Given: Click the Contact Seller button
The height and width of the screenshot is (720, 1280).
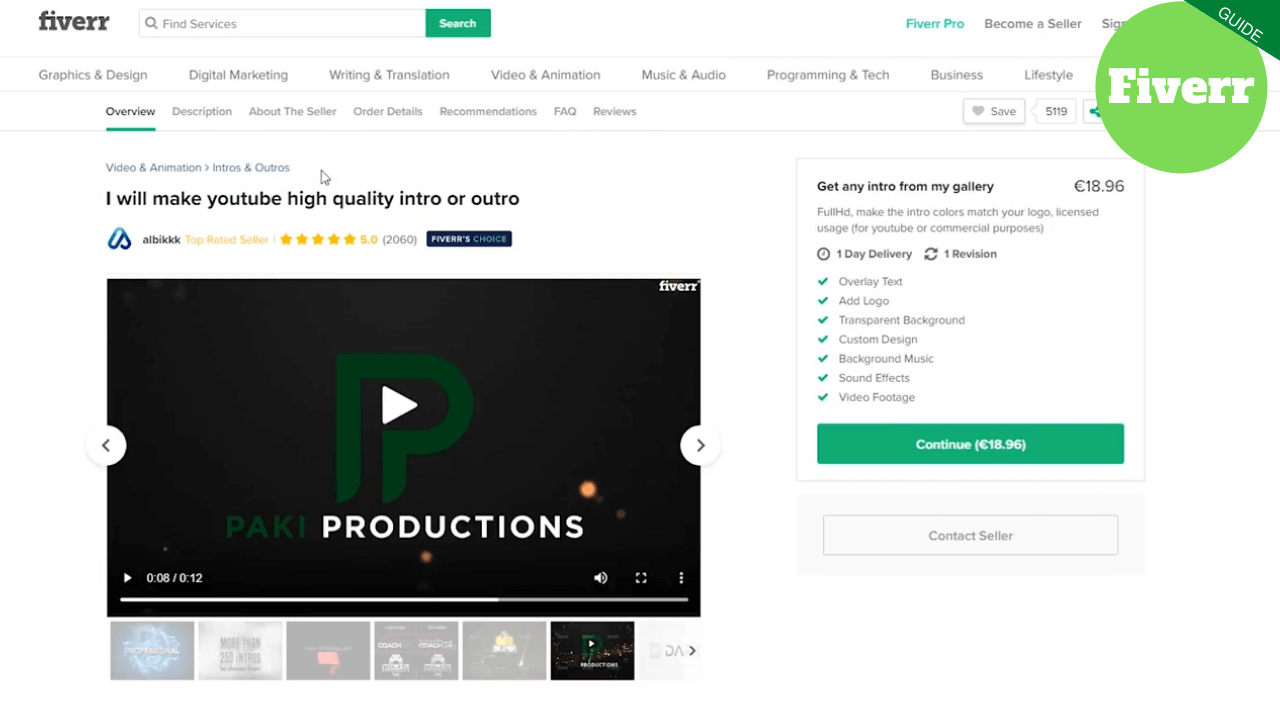Looking at the screenshot, I should tap(970, 535).
